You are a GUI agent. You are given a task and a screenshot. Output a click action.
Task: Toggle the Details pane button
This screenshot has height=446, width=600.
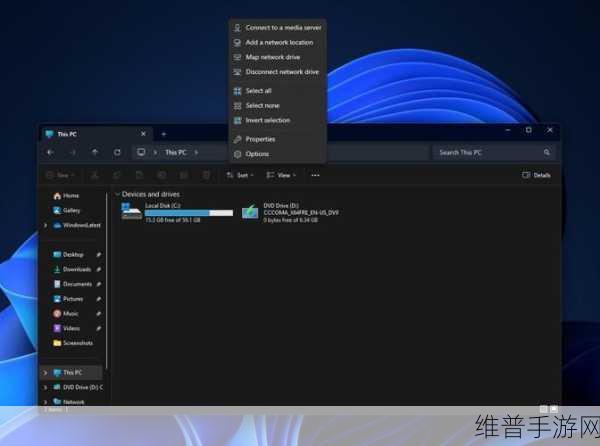pyautogui.click(x=536, y=175)
